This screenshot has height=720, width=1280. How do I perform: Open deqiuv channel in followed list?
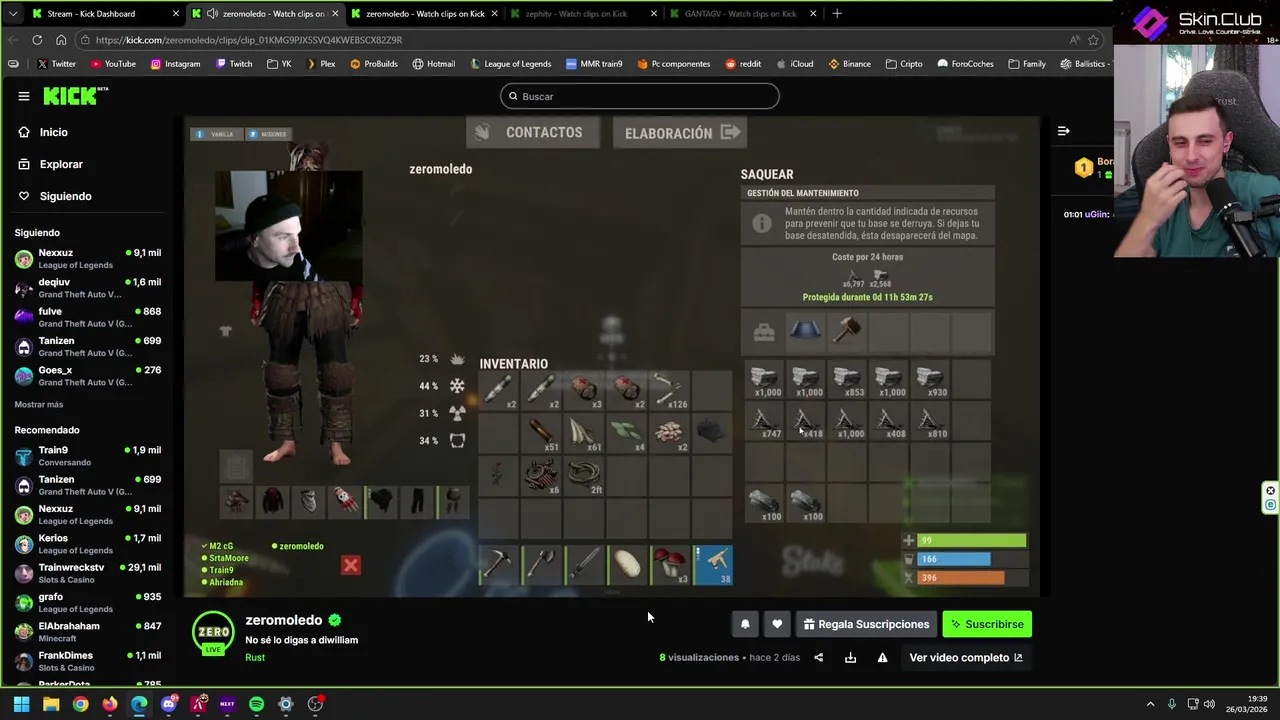(x=88, y=288)
